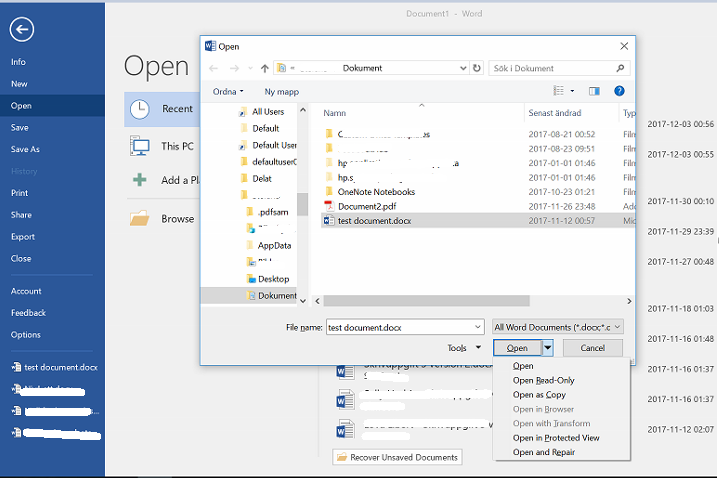Image resolution: width=719 pixels, height=478 pixels.
Task: Choose Open as Copy
Action: click(539, 395)
